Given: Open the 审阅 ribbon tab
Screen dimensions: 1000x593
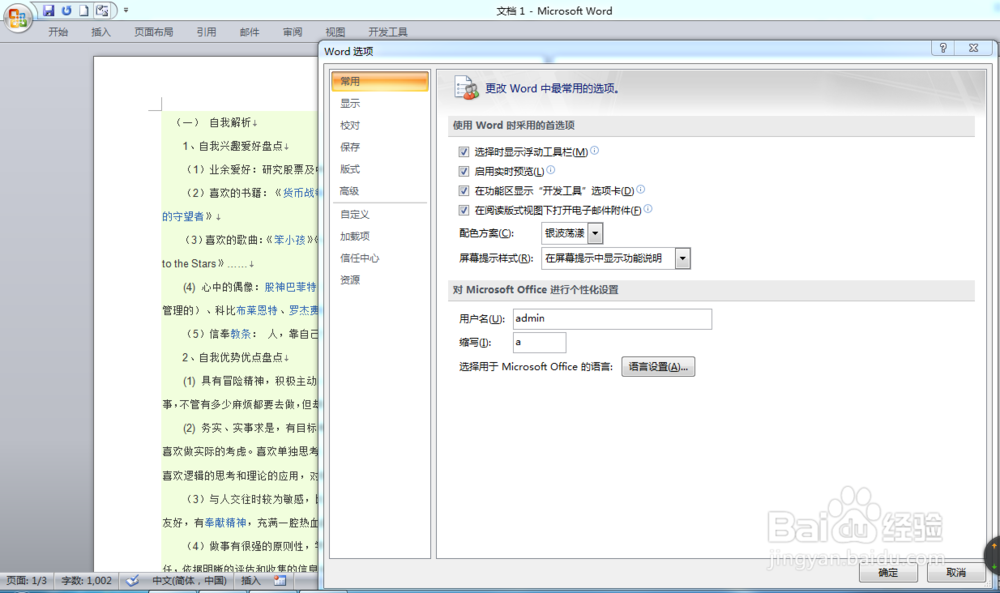Looking at the screenshot, I should (293, 32).
